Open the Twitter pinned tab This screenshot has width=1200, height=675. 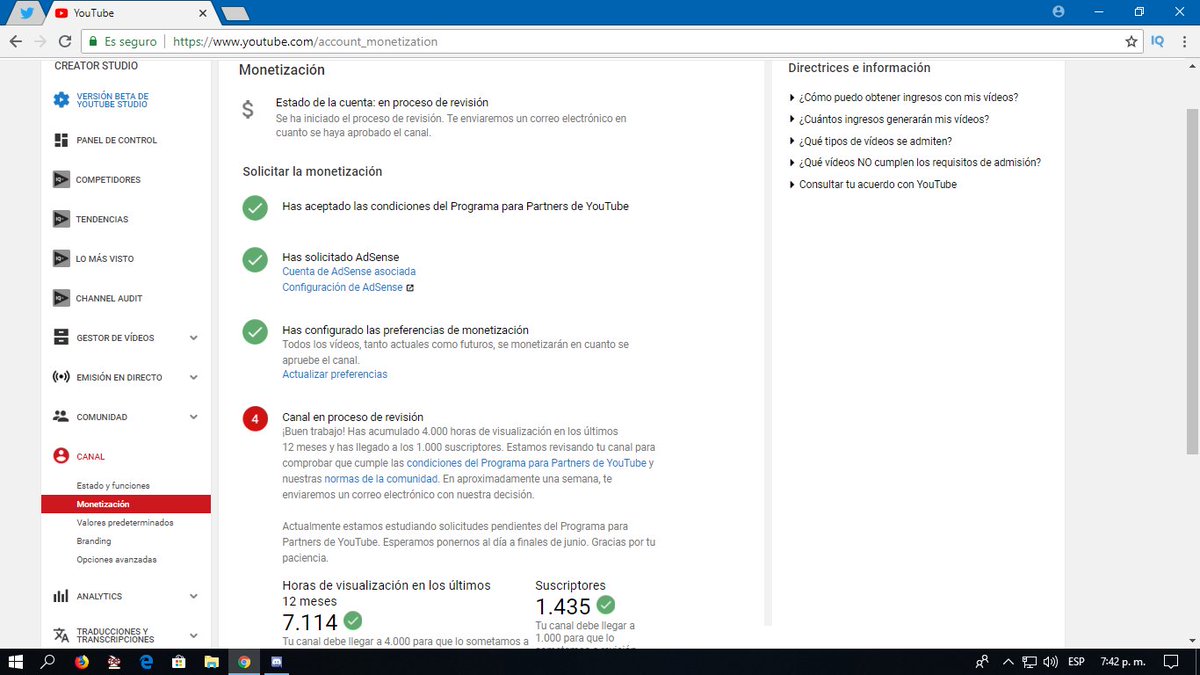[26, 13]
